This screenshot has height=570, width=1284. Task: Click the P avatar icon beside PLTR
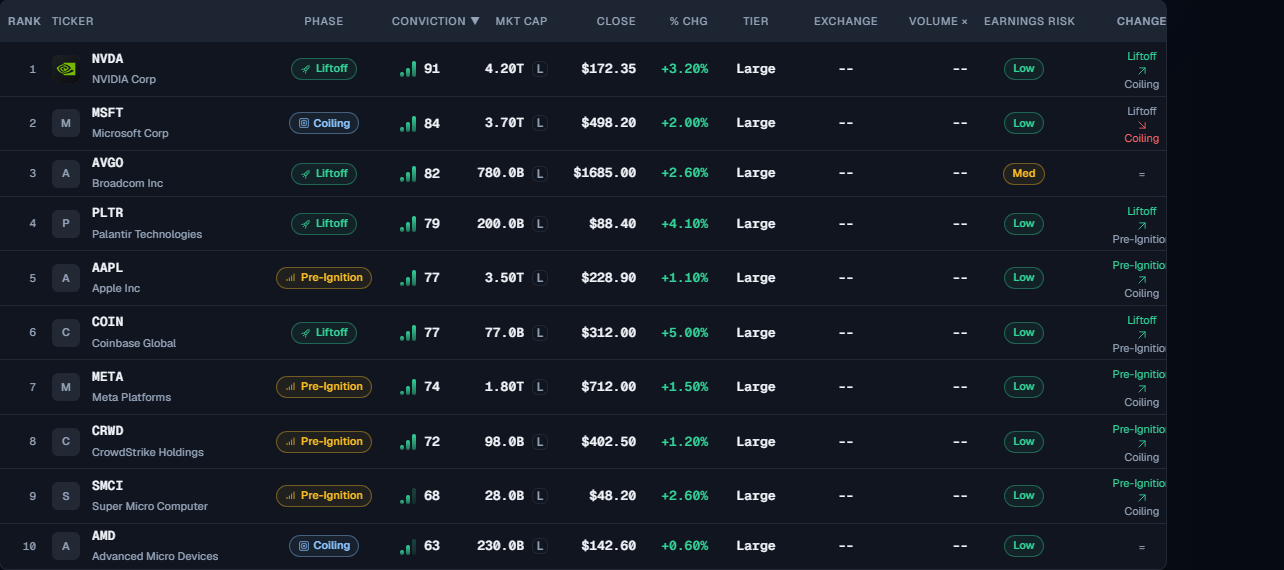66,223
